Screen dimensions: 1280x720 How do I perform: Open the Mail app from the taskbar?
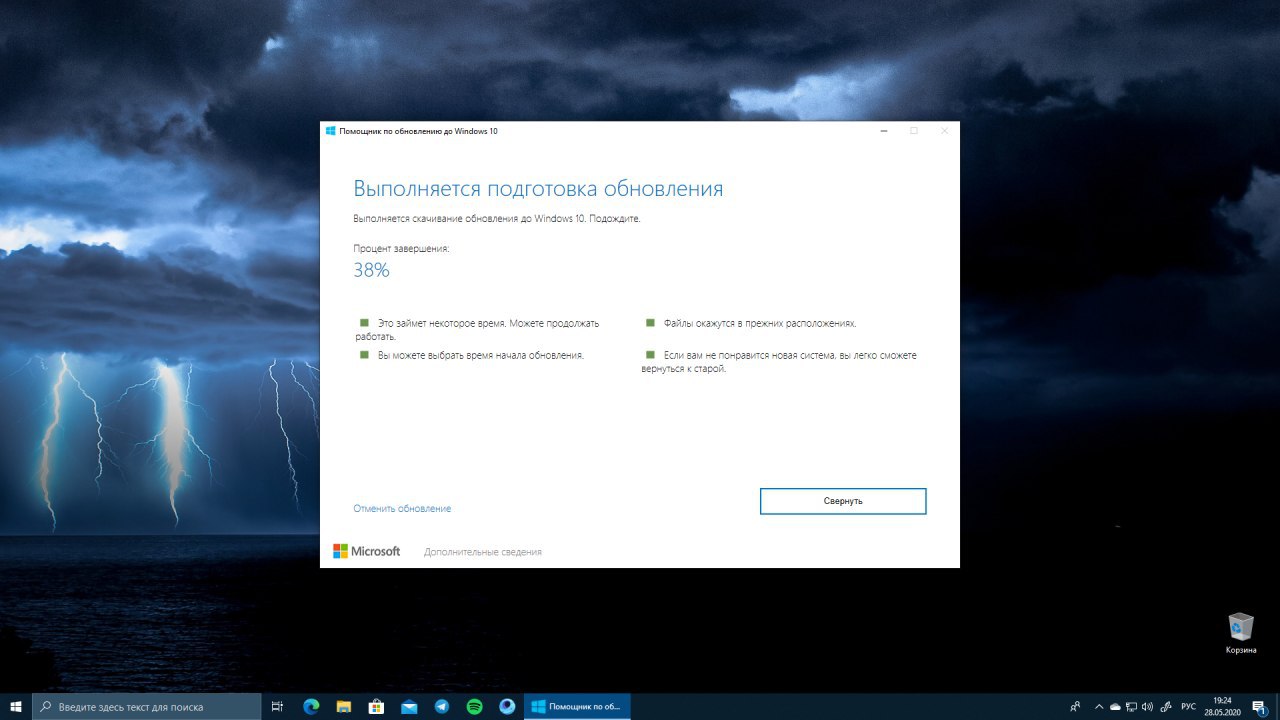point(409,706)
